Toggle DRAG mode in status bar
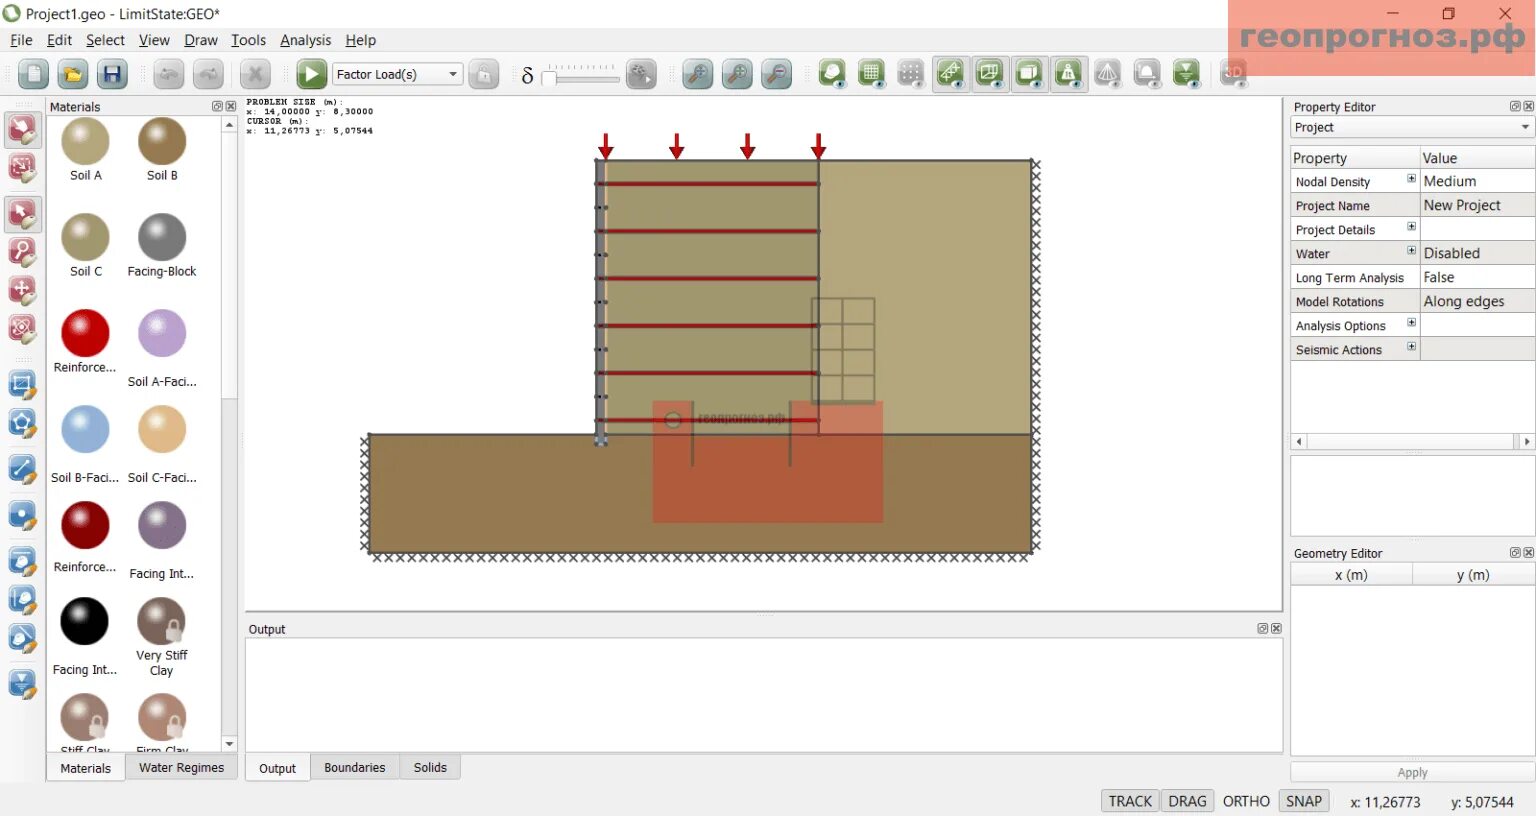 click(x=1187, y=801)
